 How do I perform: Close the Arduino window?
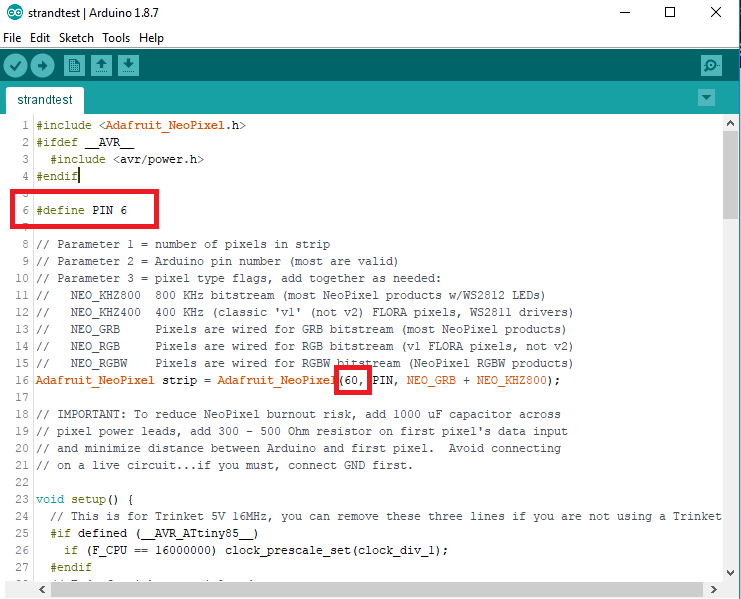click(x=715, y=12)
